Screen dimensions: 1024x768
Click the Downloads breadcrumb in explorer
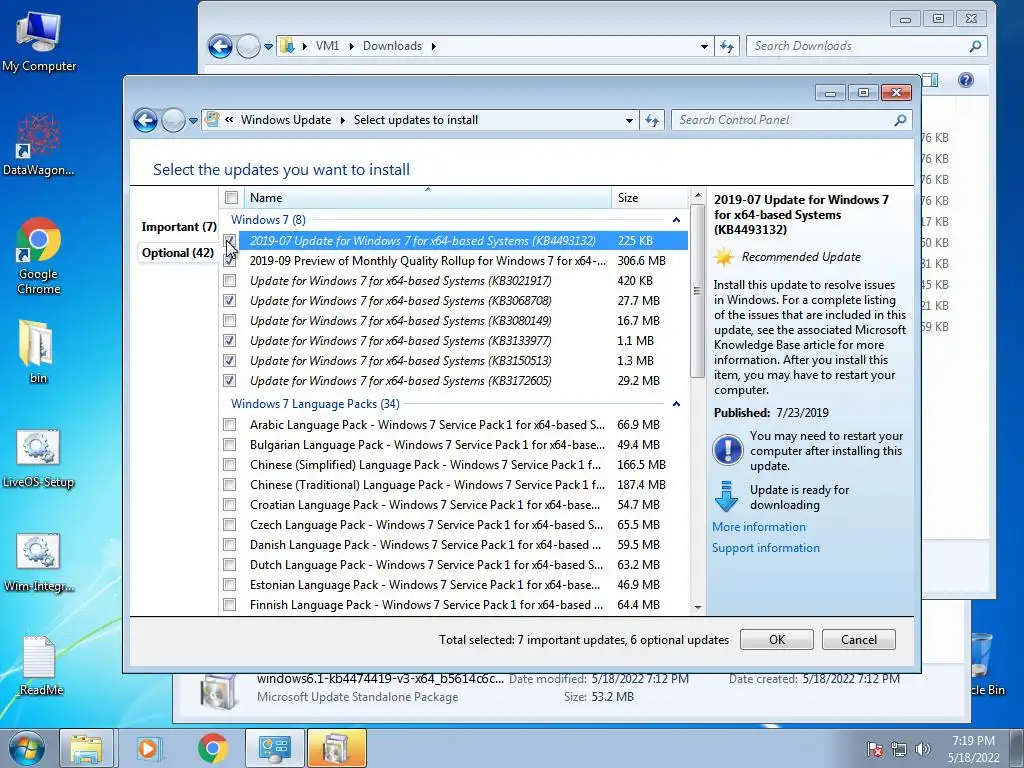point(392,46)
